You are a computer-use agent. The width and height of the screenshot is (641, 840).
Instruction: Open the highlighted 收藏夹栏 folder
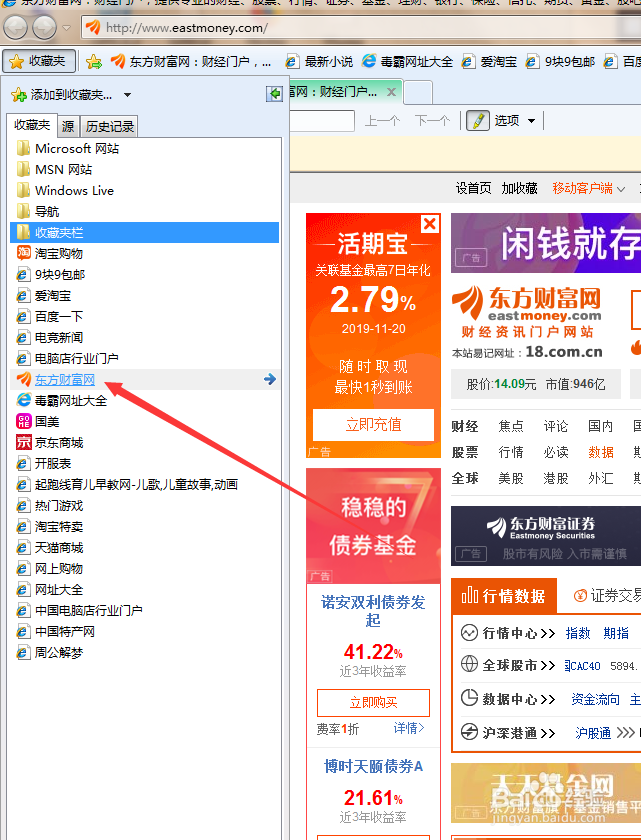pos(145,232)
